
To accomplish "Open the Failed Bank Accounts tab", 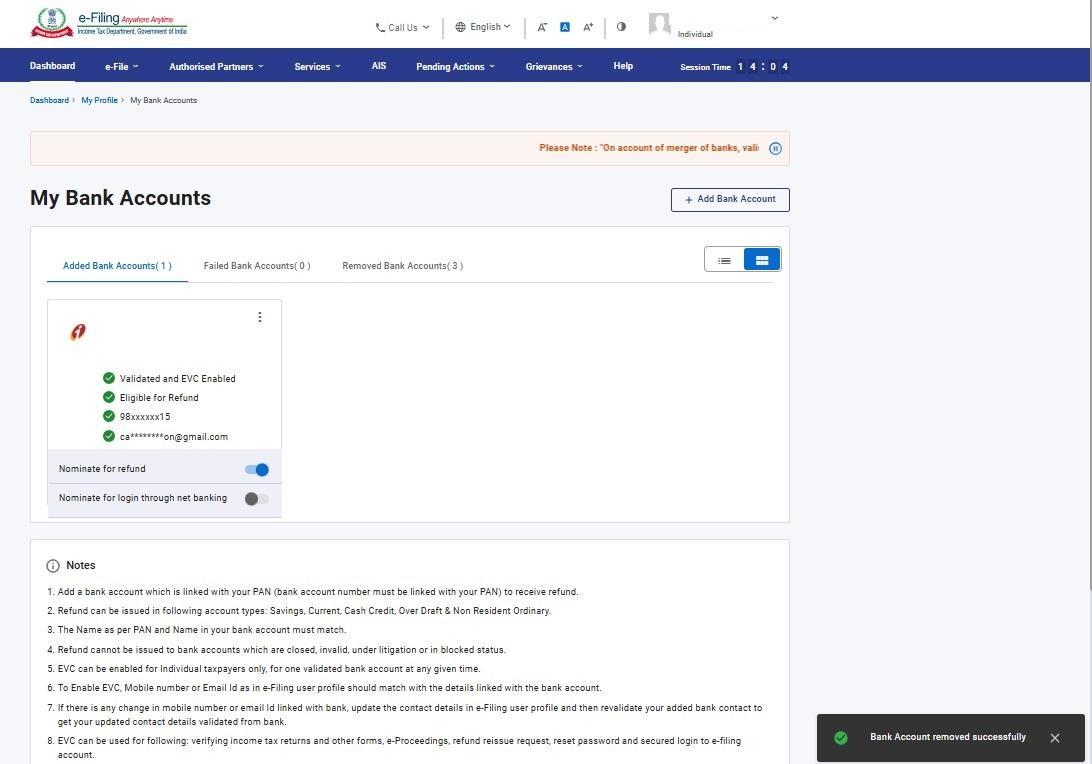I will pyautogui.click(x=257, y=266).
